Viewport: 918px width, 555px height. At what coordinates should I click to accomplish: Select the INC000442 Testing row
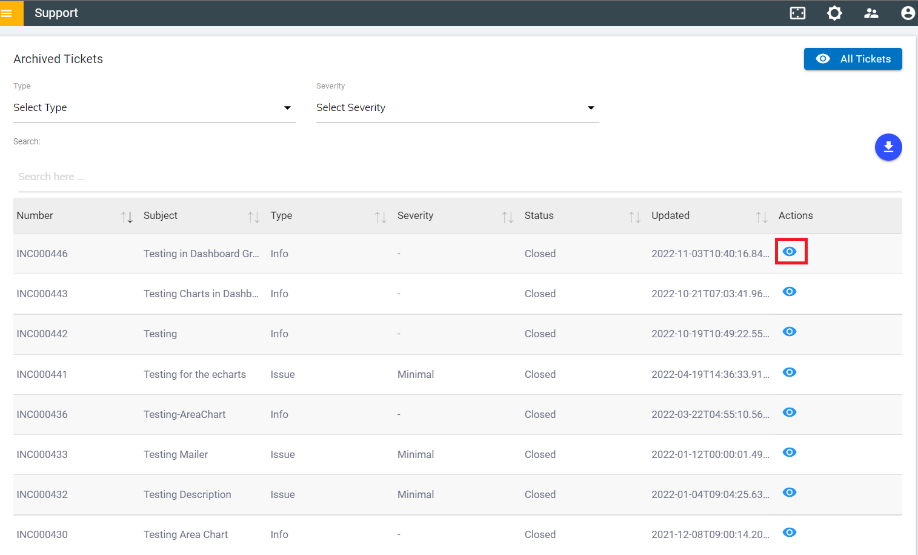click(160, 334)
